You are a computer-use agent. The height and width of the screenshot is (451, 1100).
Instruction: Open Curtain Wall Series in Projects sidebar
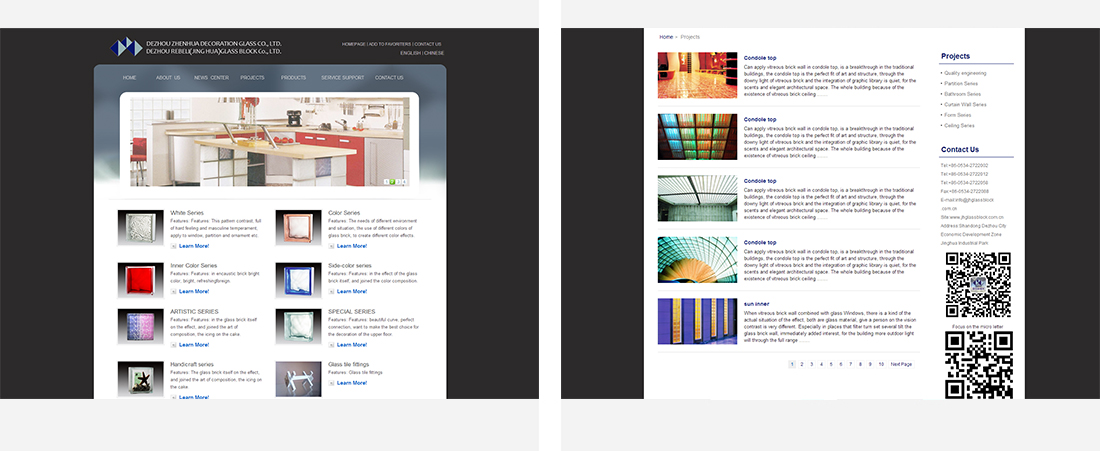coord(965,105)
